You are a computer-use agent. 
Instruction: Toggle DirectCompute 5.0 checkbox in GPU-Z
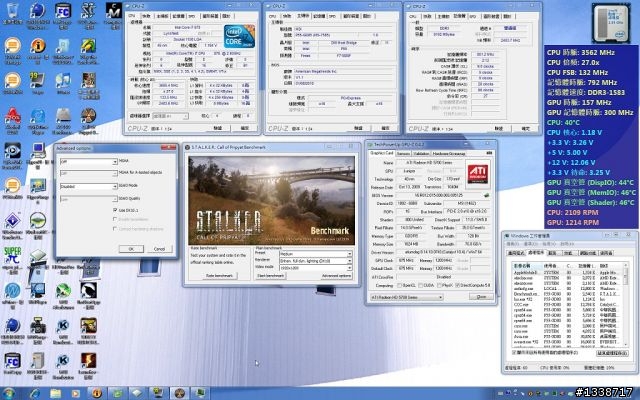click(458, 285)
